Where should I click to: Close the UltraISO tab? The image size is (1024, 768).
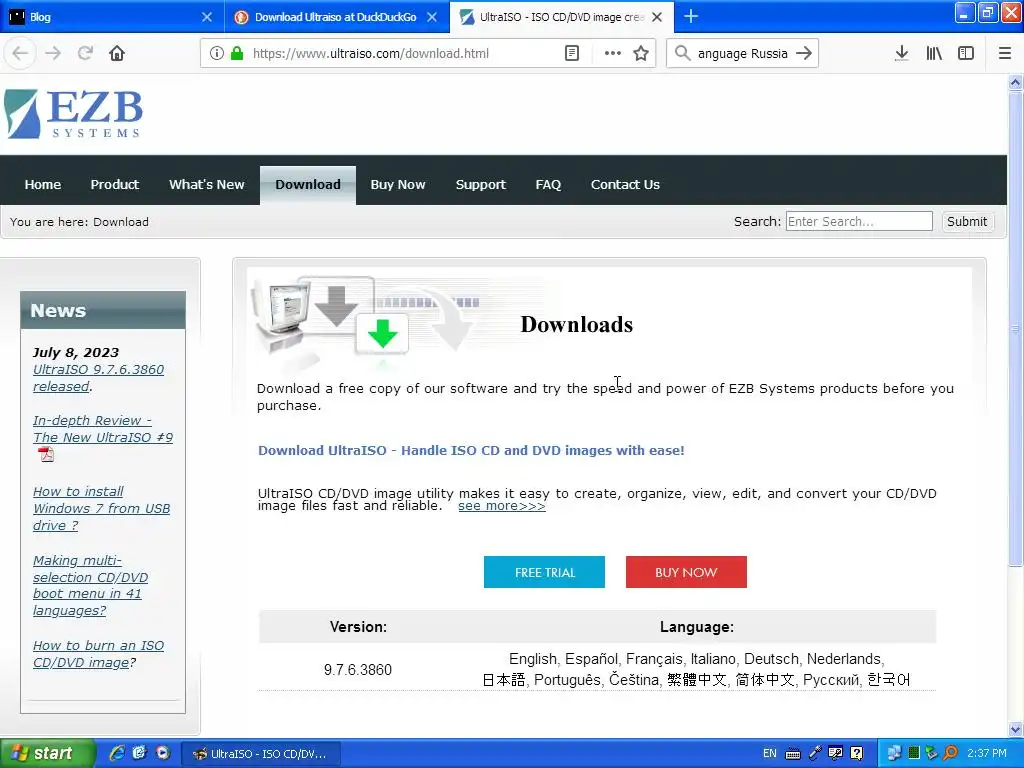[x=657, y=17]
